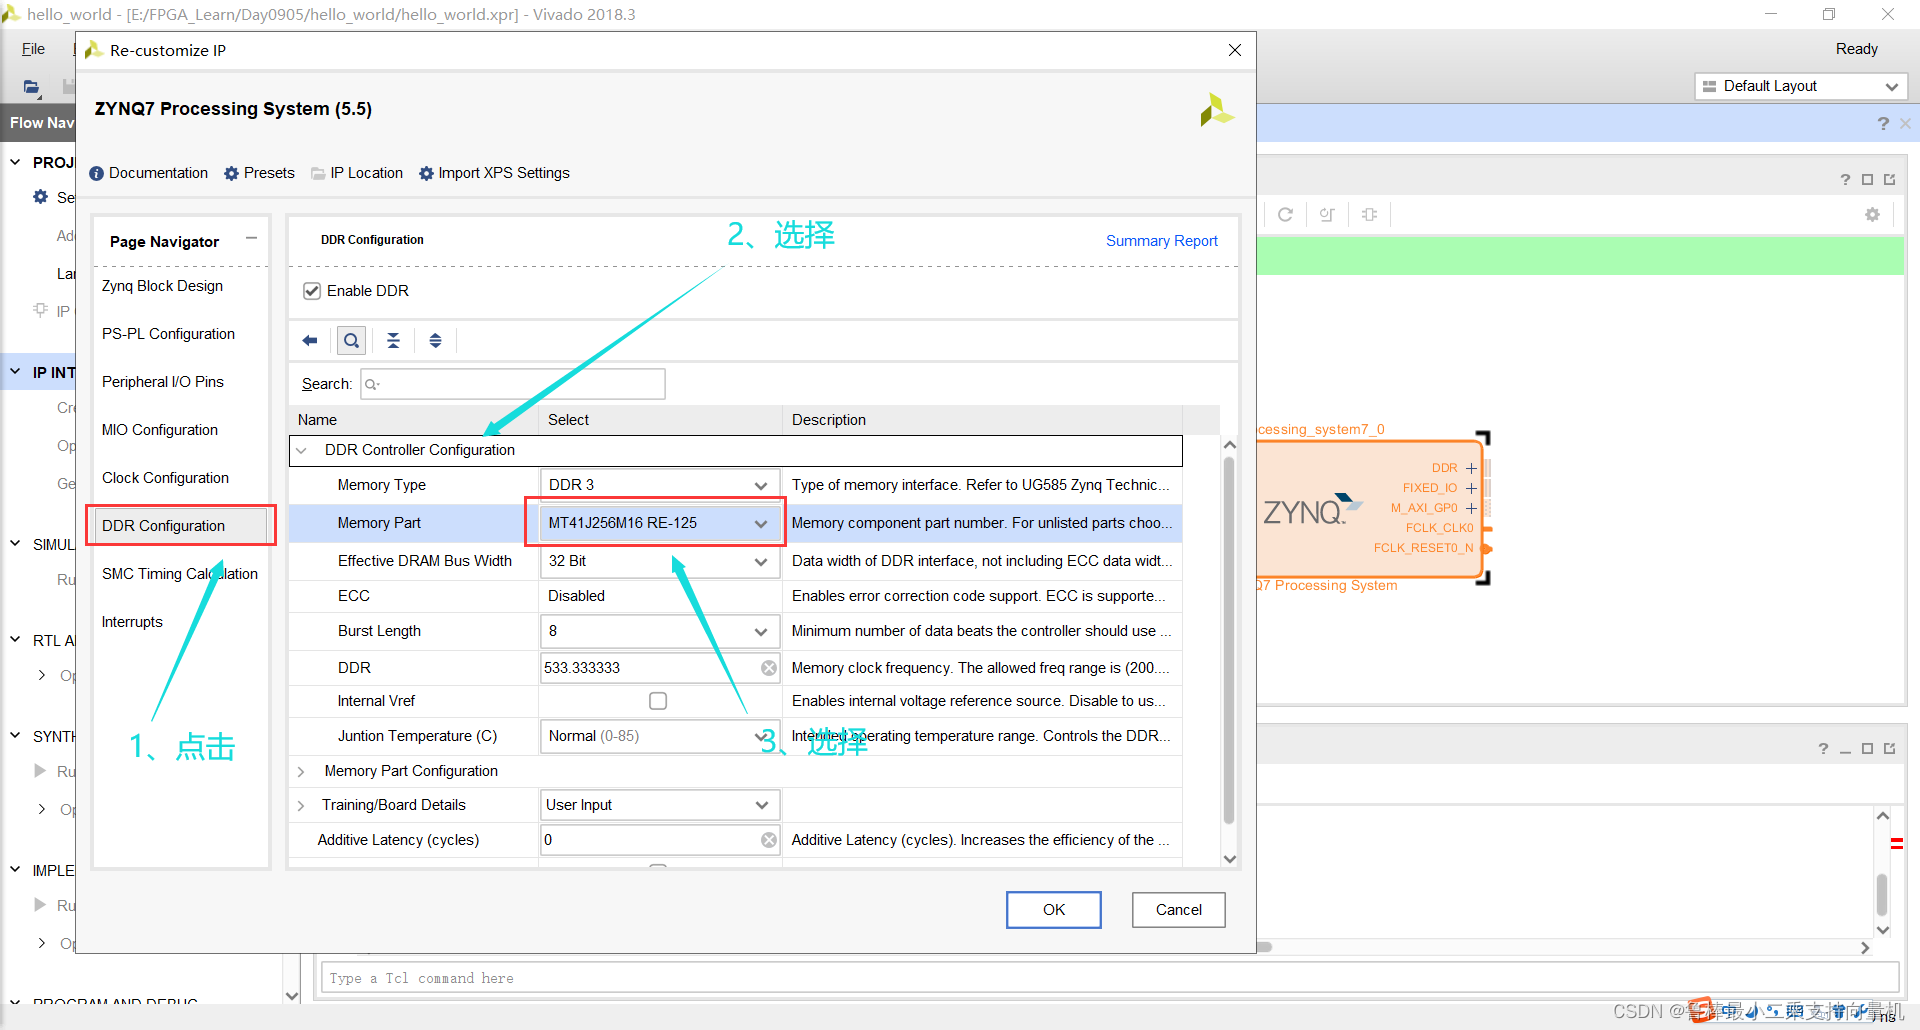Click the help question mark in blue bar

point(1883,123)
